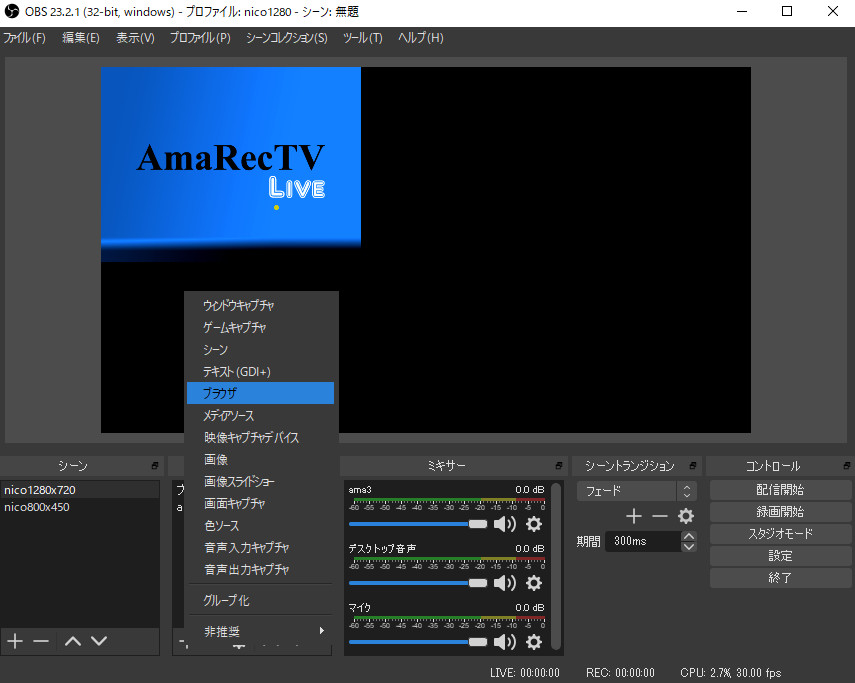This screenshot has width=855, height=683.
Task: Choose 画像スライドショー source
Action: (x=261, y=481)
